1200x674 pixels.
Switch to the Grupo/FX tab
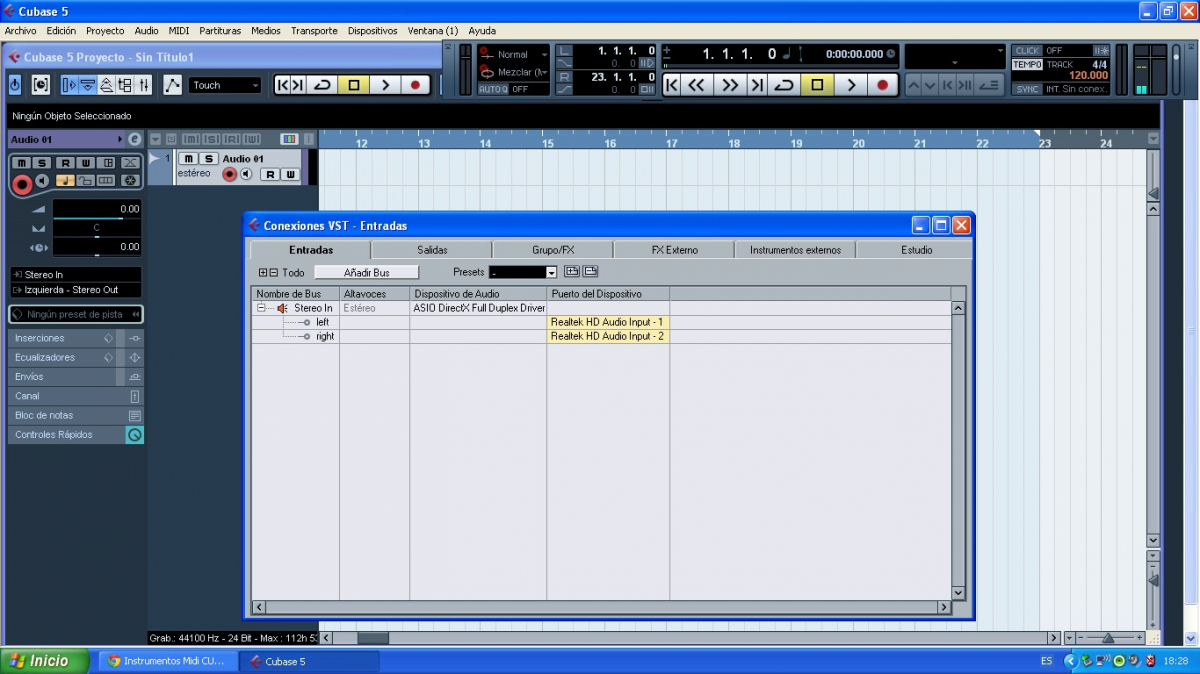(x=553, y=250)
